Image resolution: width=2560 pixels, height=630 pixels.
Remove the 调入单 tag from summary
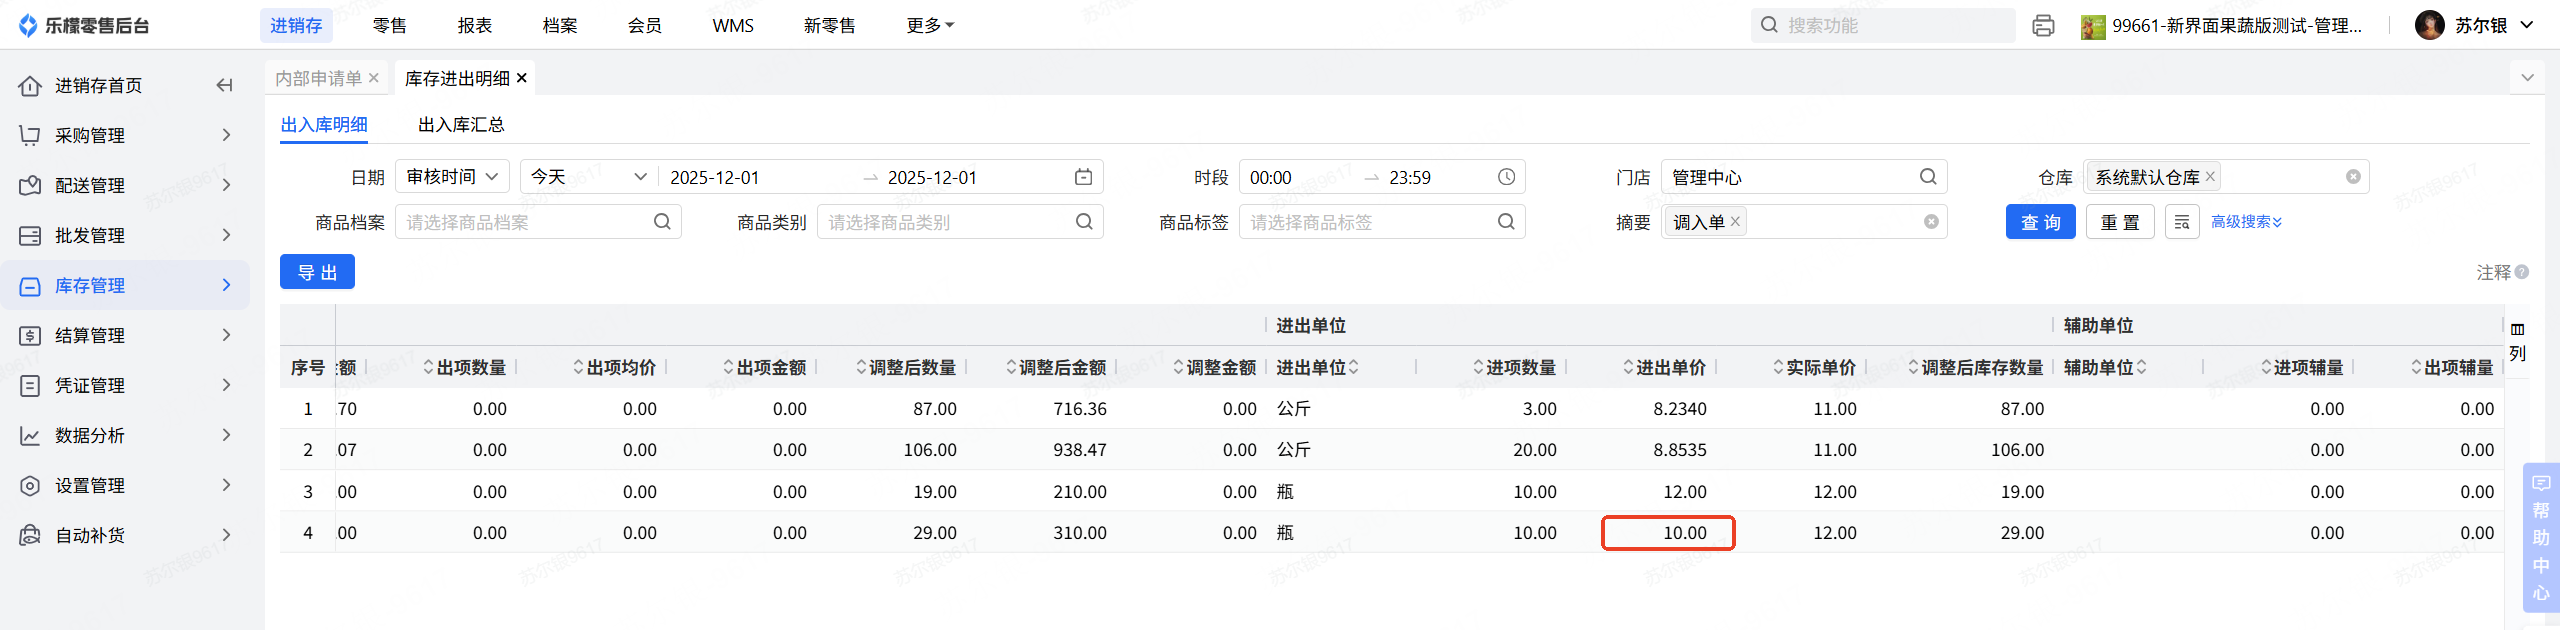coord(1736,222)
